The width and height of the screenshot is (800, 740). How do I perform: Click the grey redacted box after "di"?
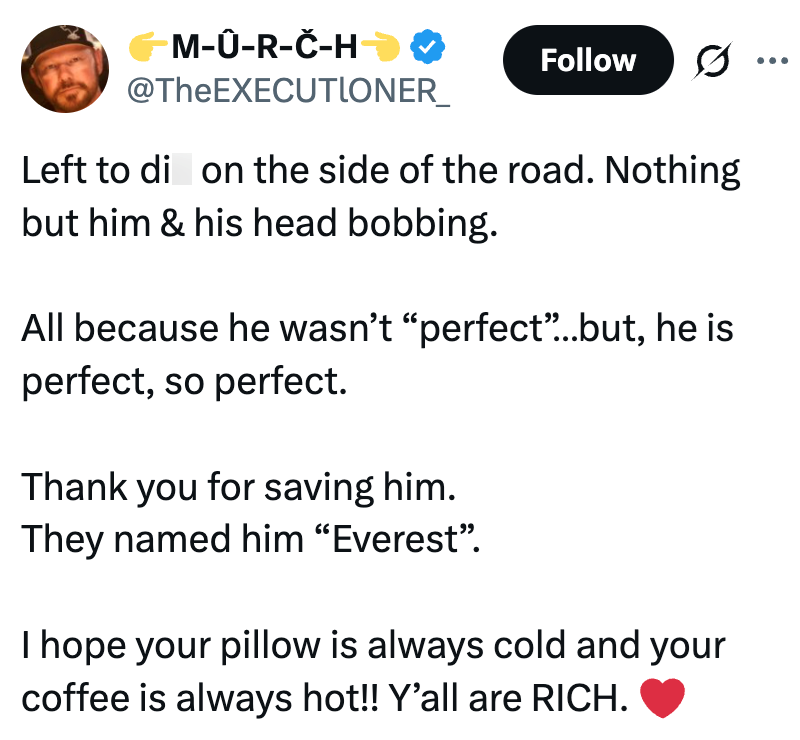click(x=181, y=171)
